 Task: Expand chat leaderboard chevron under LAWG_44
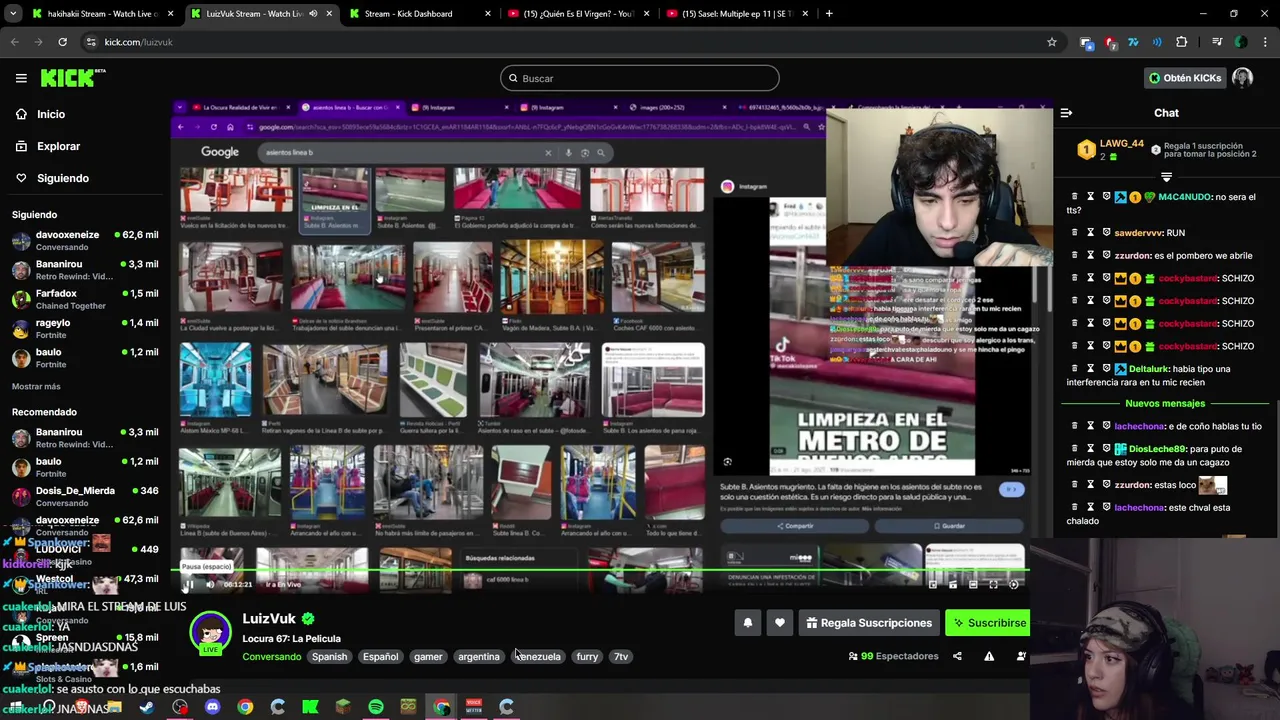[1166, 176]
